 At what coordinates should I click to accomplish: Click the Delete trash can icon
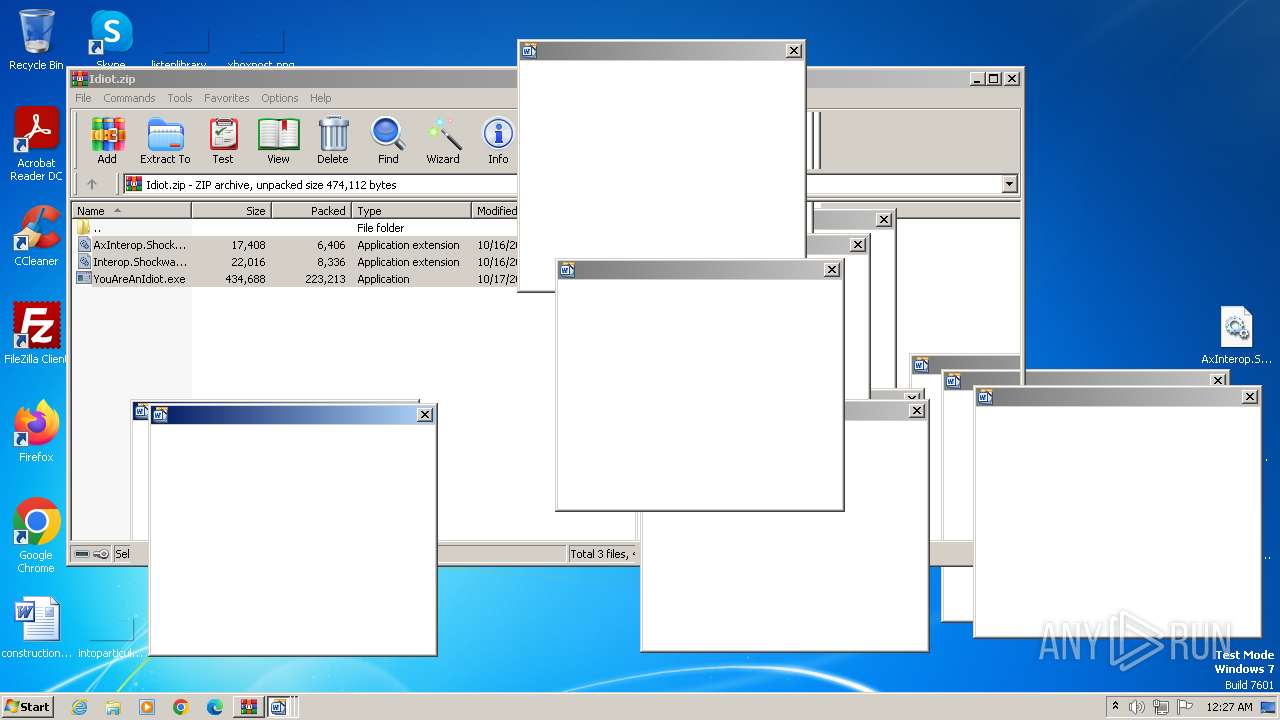coord(333,140)
